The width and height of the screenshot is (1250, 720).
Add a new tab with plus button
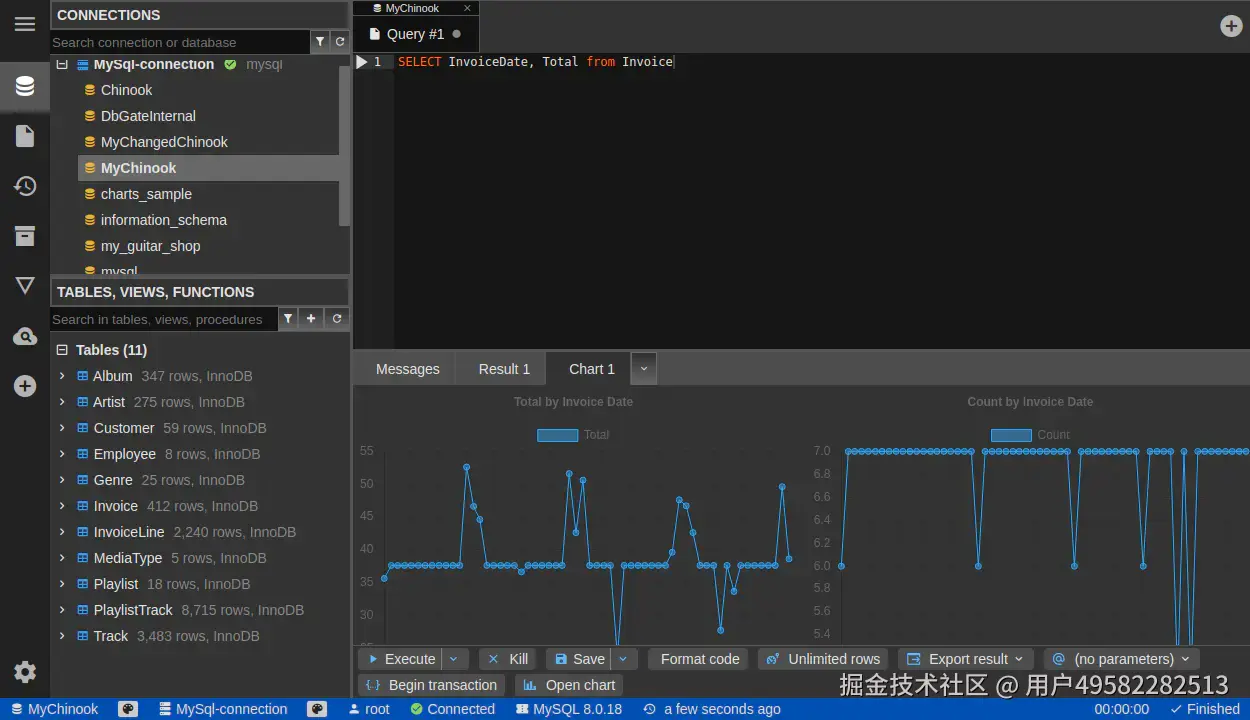(x=1232, y=27)
